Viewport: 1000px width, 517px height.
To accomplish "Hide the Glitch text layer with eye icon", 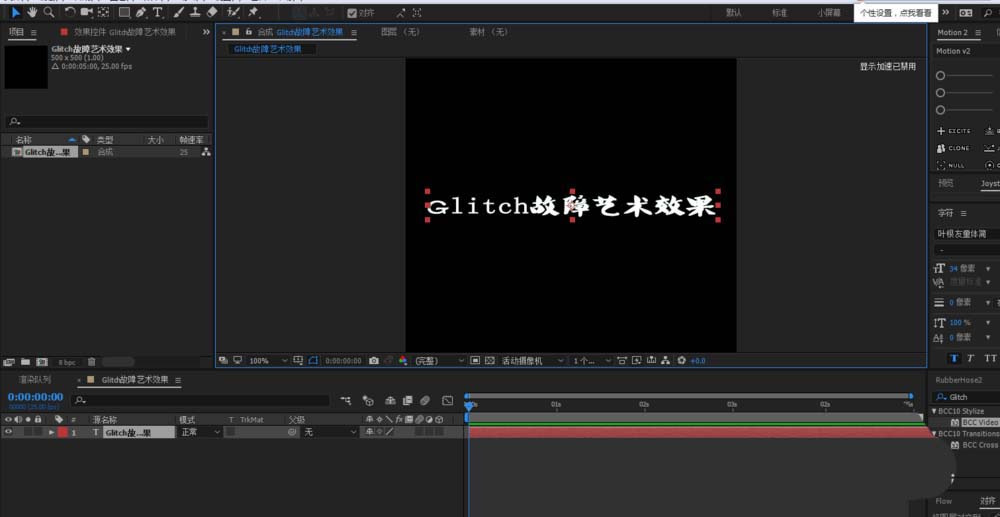I will (9, 432).
